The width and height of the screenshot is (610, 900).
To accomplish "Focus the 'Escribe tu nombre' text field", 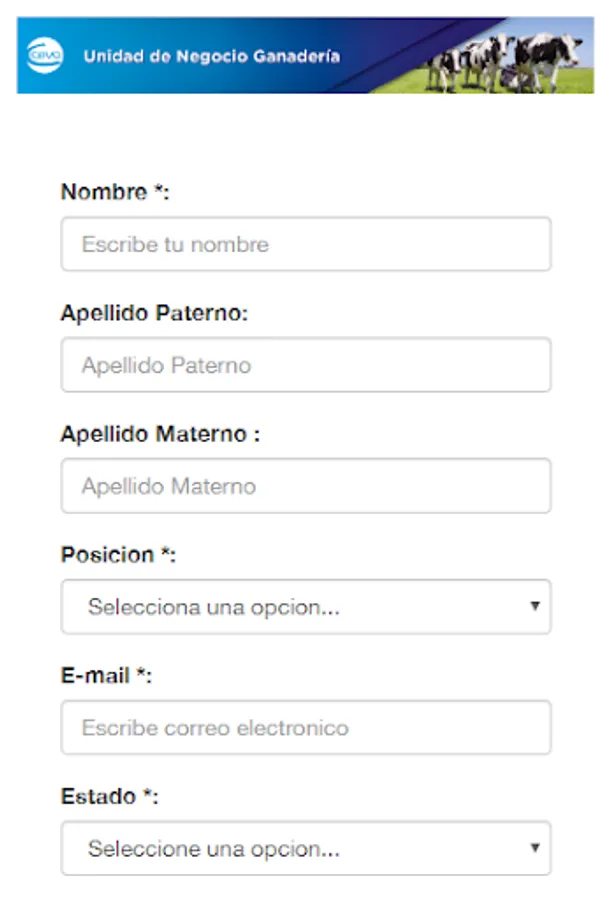I will click(305, 244).
